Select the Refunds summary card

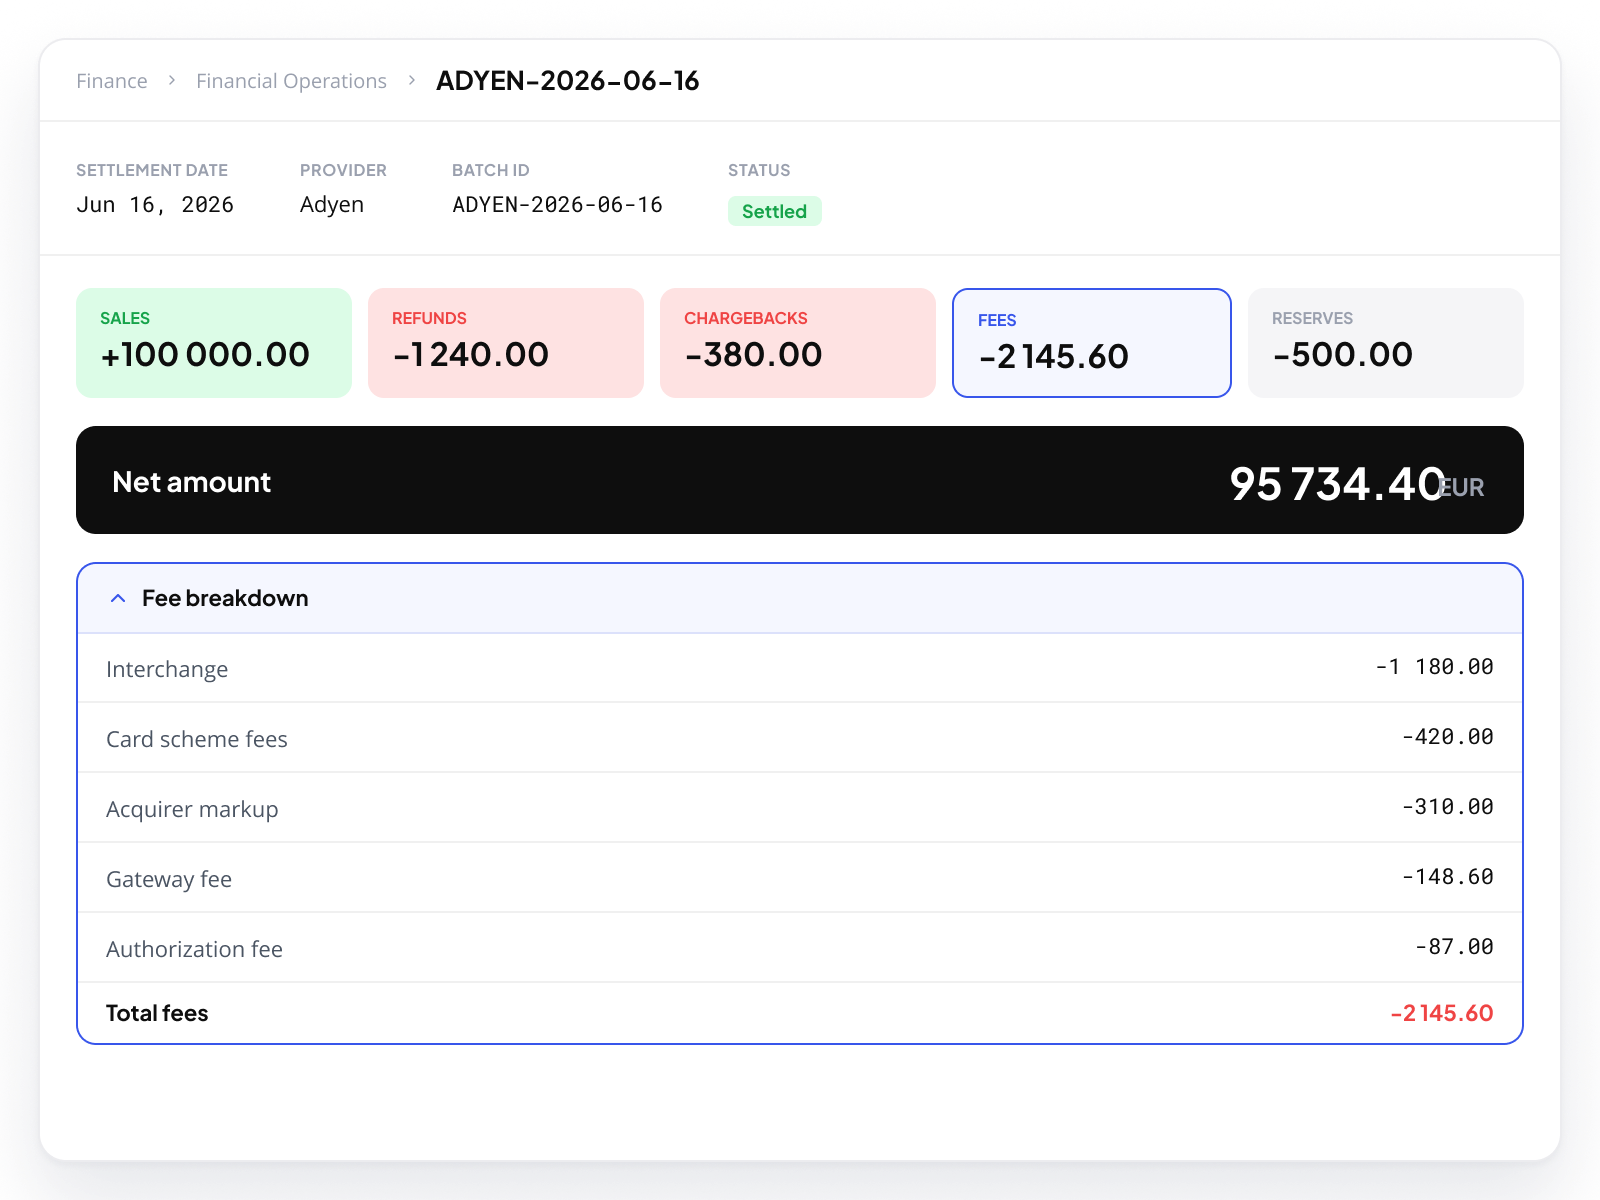click(x=506, y=343)
